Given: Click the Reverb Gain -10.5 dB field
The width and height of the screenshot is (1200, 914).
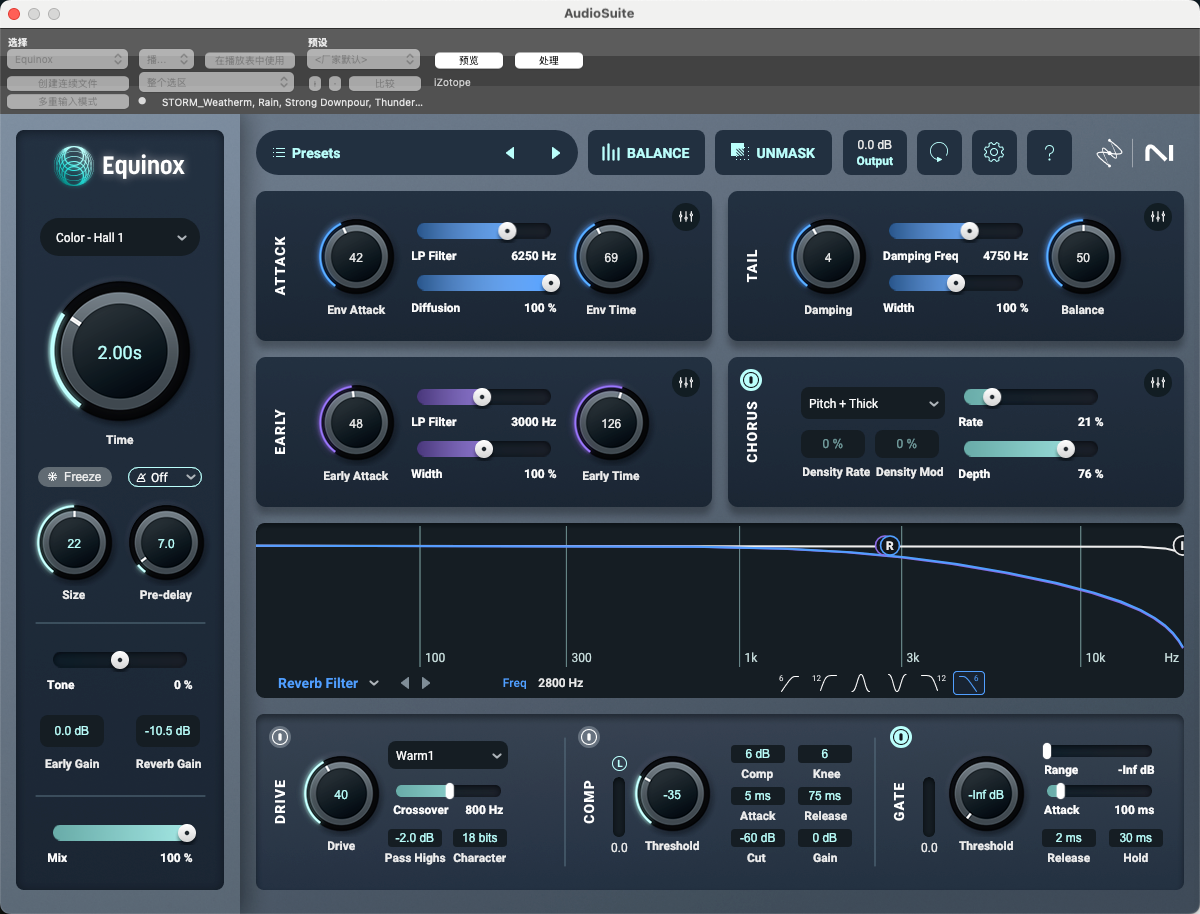Looking at the screenshot, I should pyautogui.click(x=168, y=731).
